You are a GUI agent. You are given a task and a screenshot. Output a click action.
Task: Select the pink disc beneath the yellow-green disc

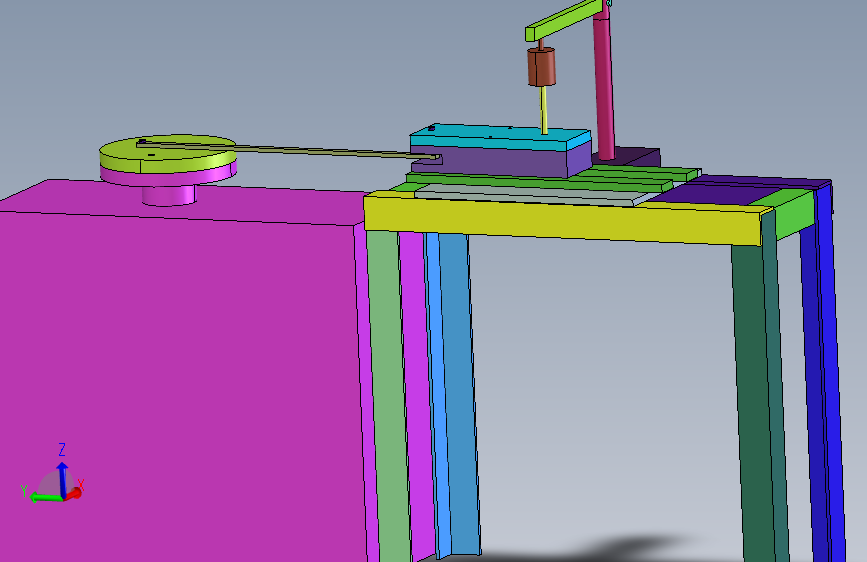coord(169,175)
